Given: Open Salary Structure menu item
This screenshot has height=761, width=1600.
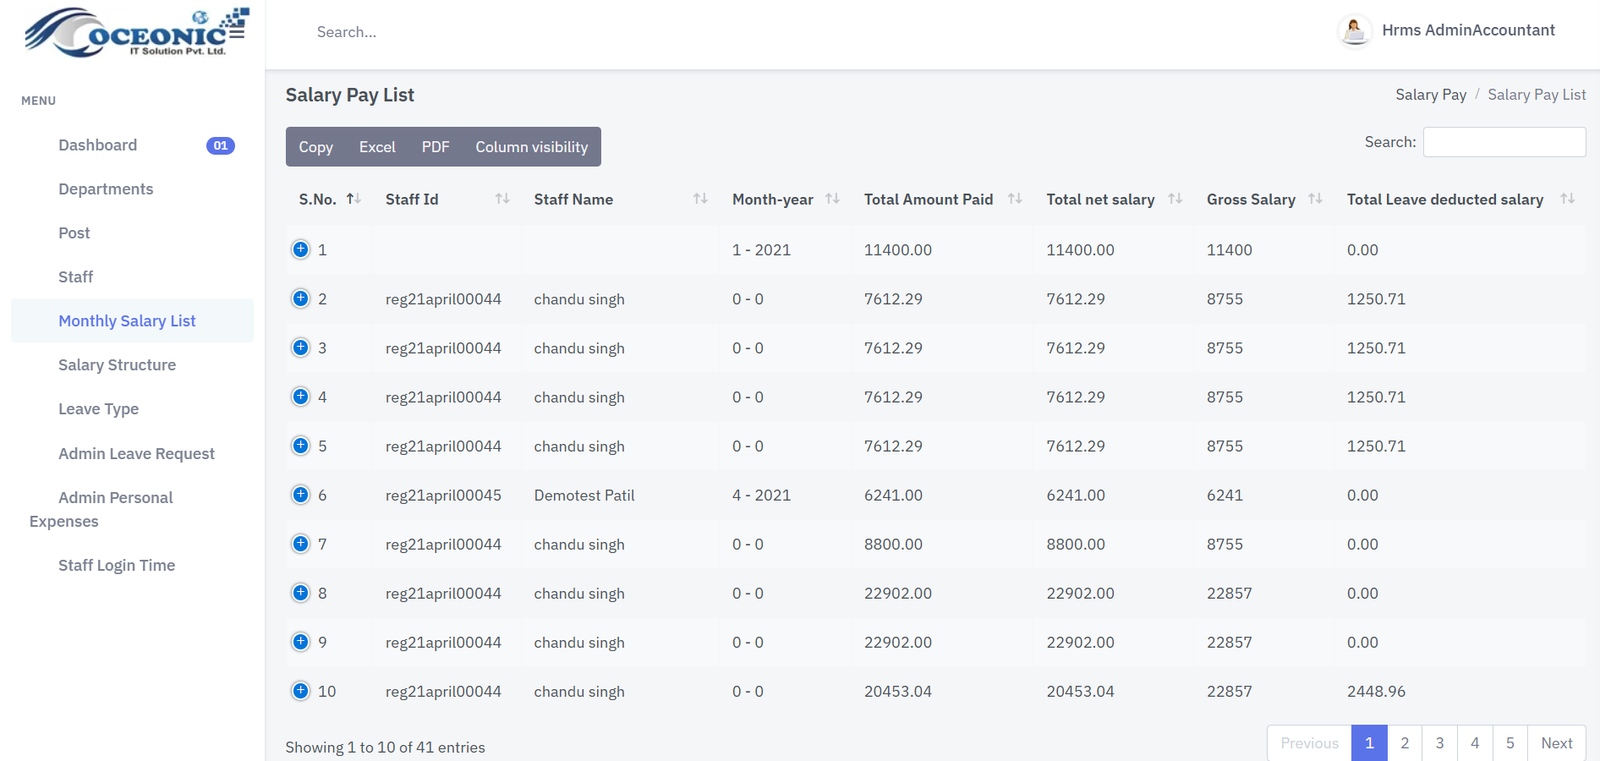Looking at the screenshot, I should click(117, 365).
